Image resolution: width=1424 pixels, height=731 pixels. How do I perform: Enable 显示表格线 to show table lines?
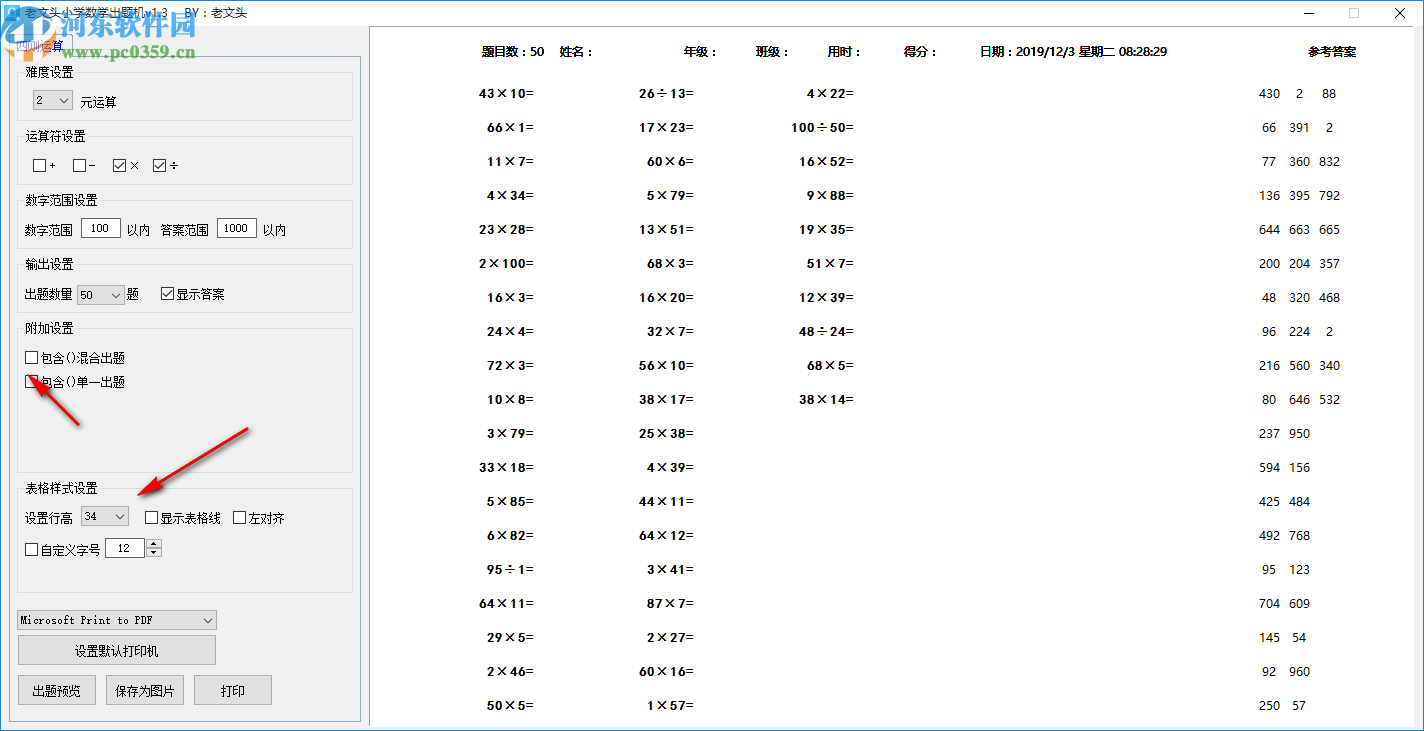[x=152, y=516]
